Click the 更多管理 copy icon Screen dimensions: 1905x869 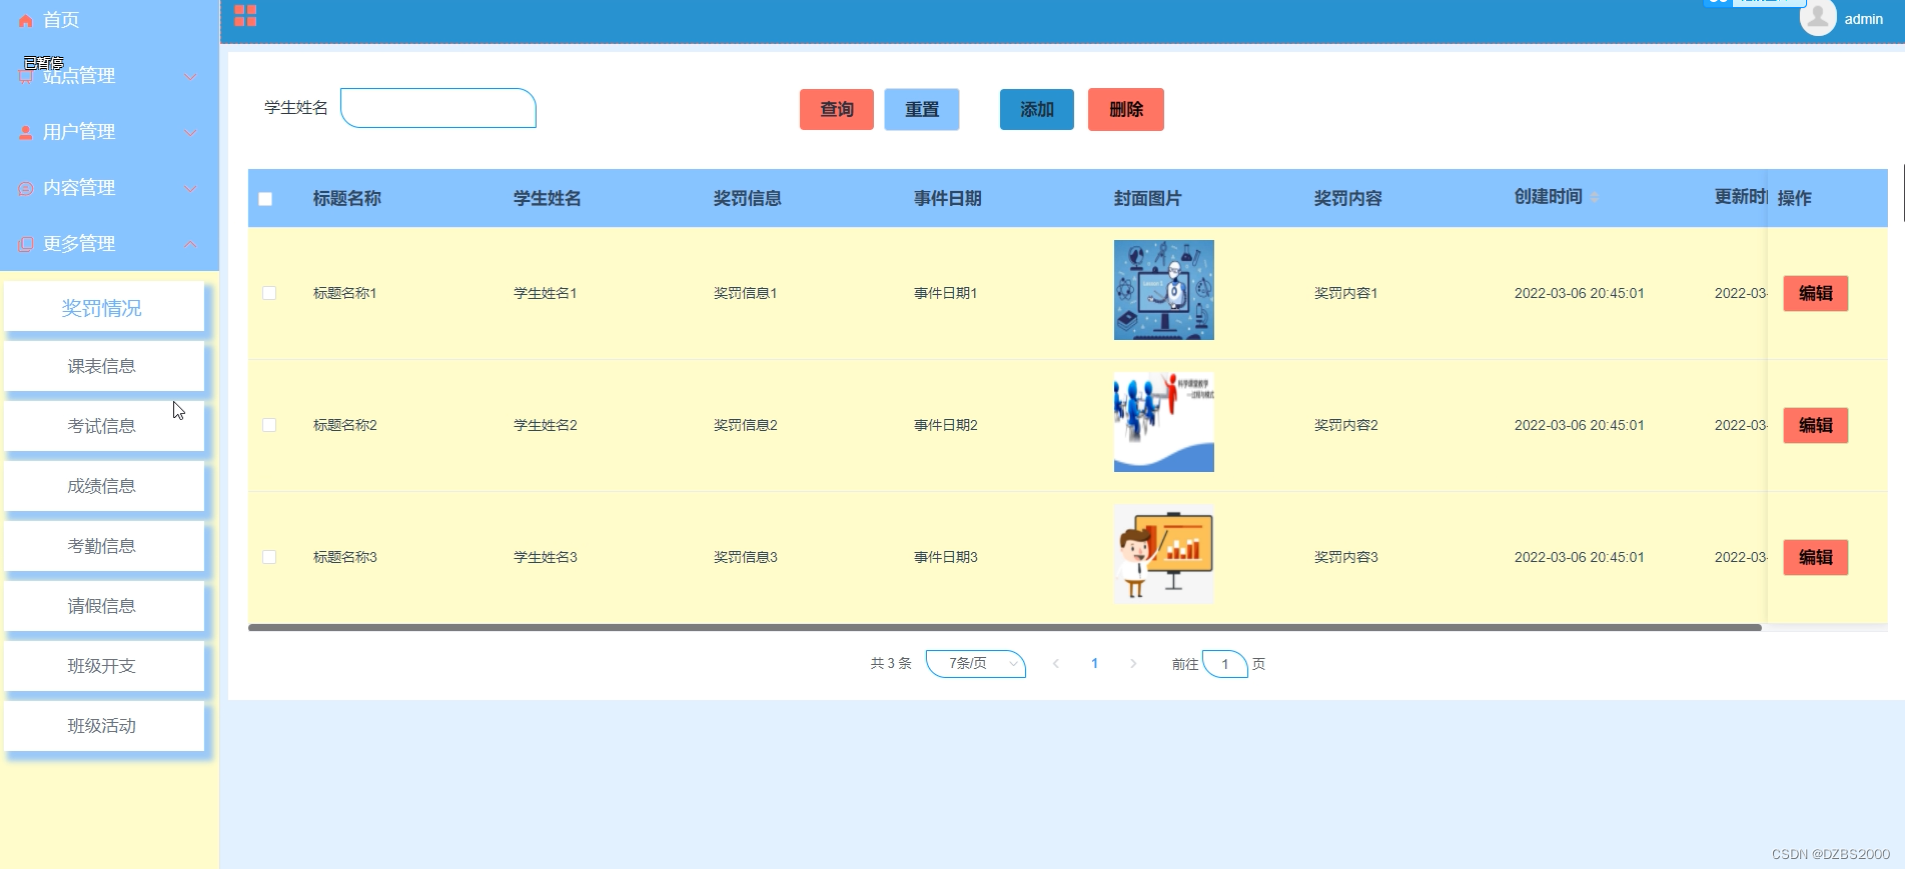point(26,244)
